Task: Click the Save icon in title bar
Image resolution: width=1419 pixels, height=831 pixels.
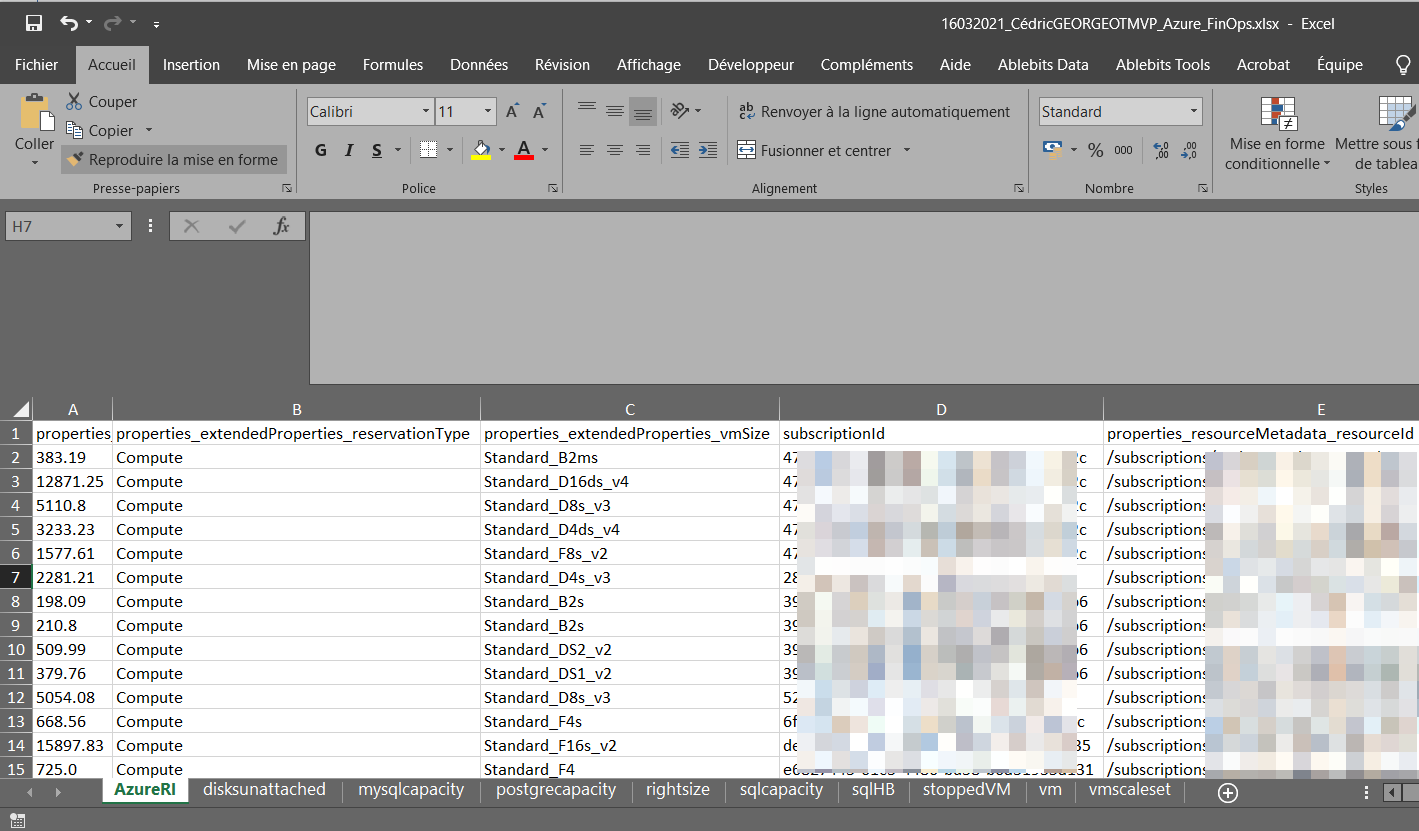Action: 34,23
